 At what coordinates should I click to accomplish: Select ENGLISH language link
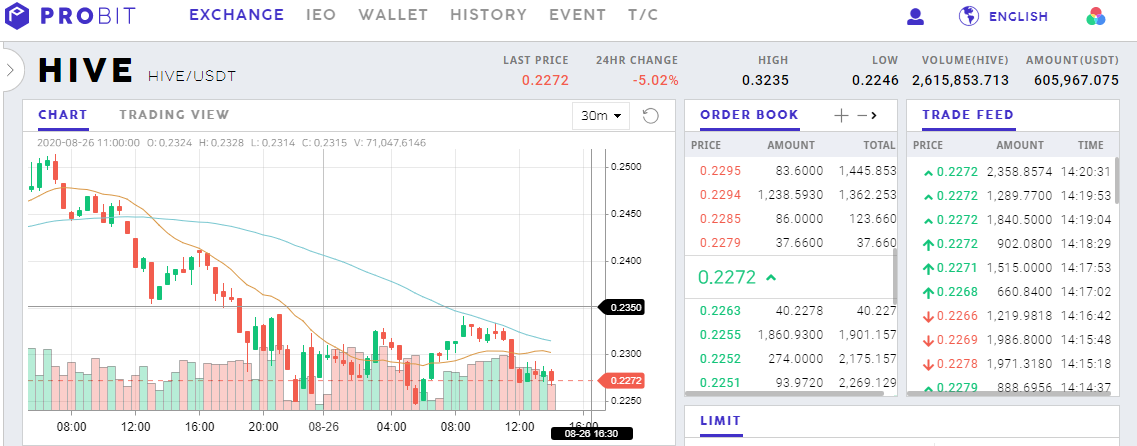(1018, 16)
